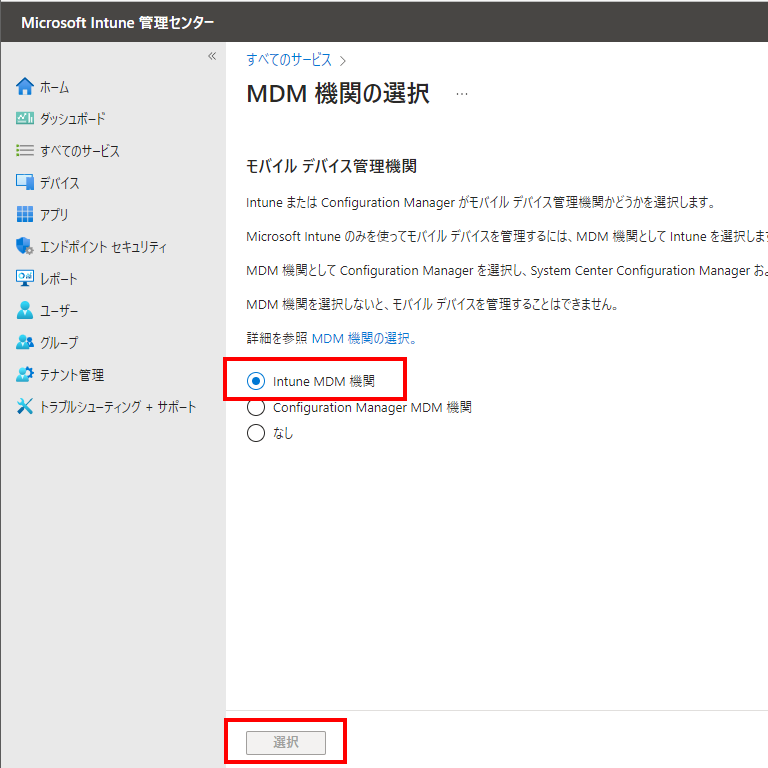
Task: Click the Home house icon
Action: (x=24, y=87)
